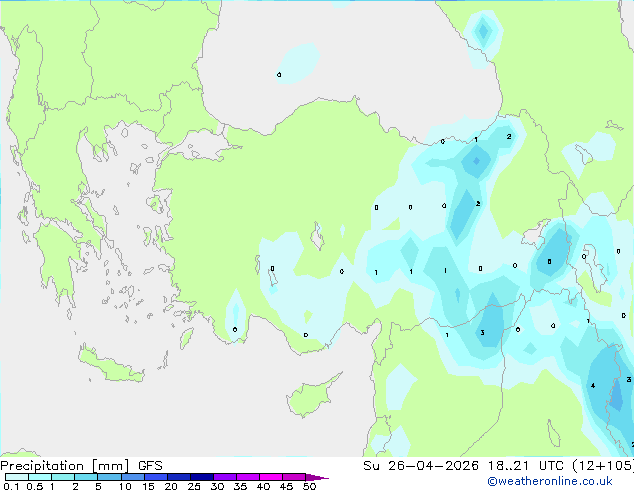
Task: Click the 'Su 26-04-2026' date text
Action: click(421, 466)
